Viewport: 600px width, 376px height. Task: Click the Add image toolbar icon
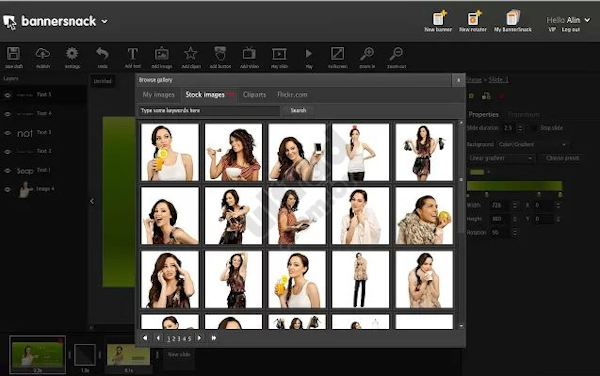pos(162,54)
